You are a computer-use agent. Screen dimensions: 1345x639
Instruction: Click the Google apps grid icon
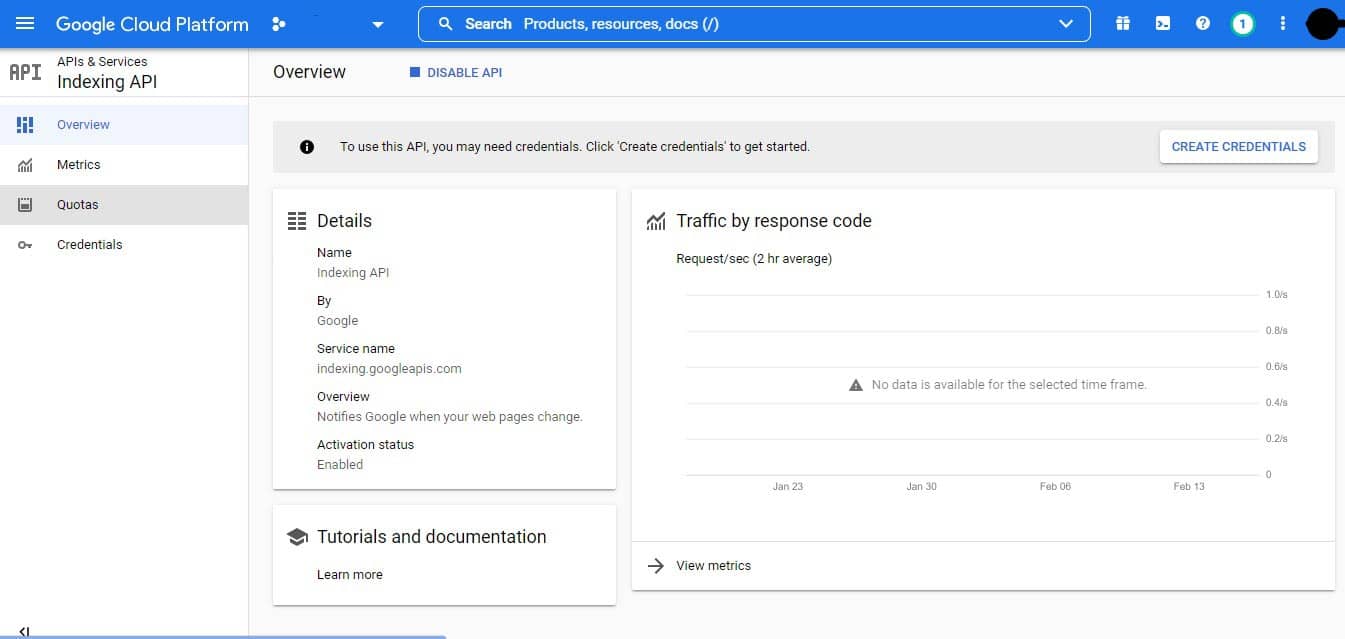coord(1122,22)
